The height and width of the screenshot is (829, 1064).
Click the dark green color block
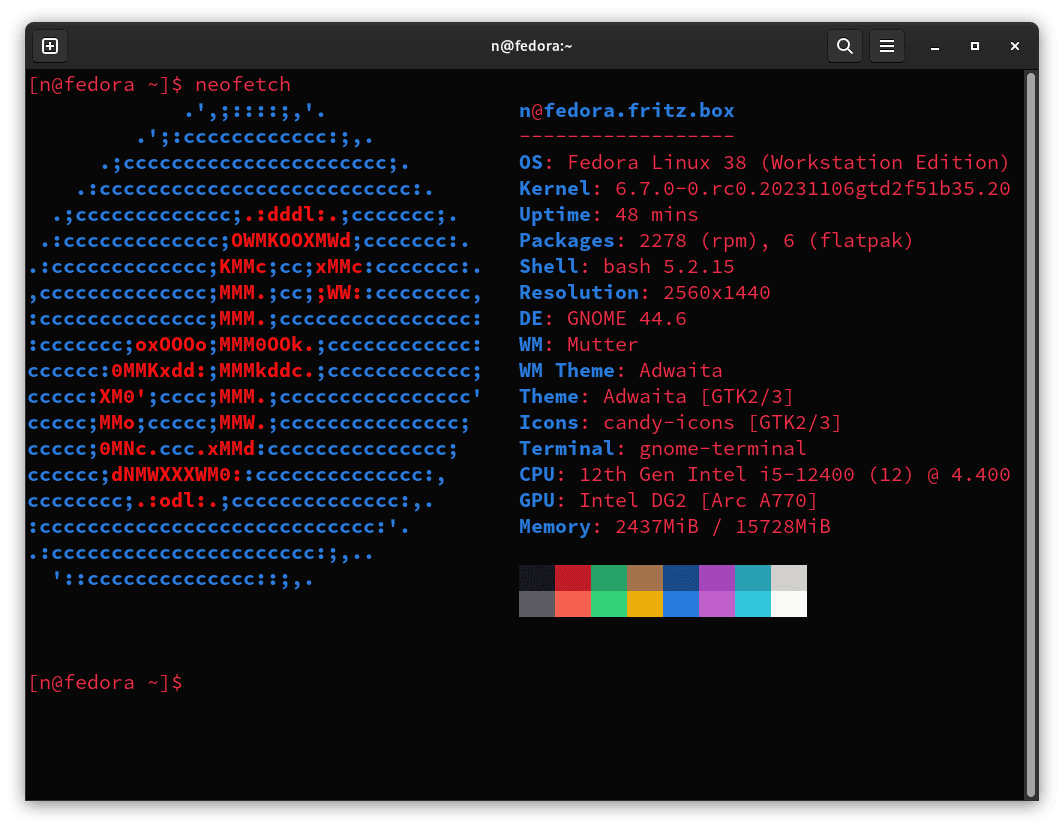click(x=609, y=578)
